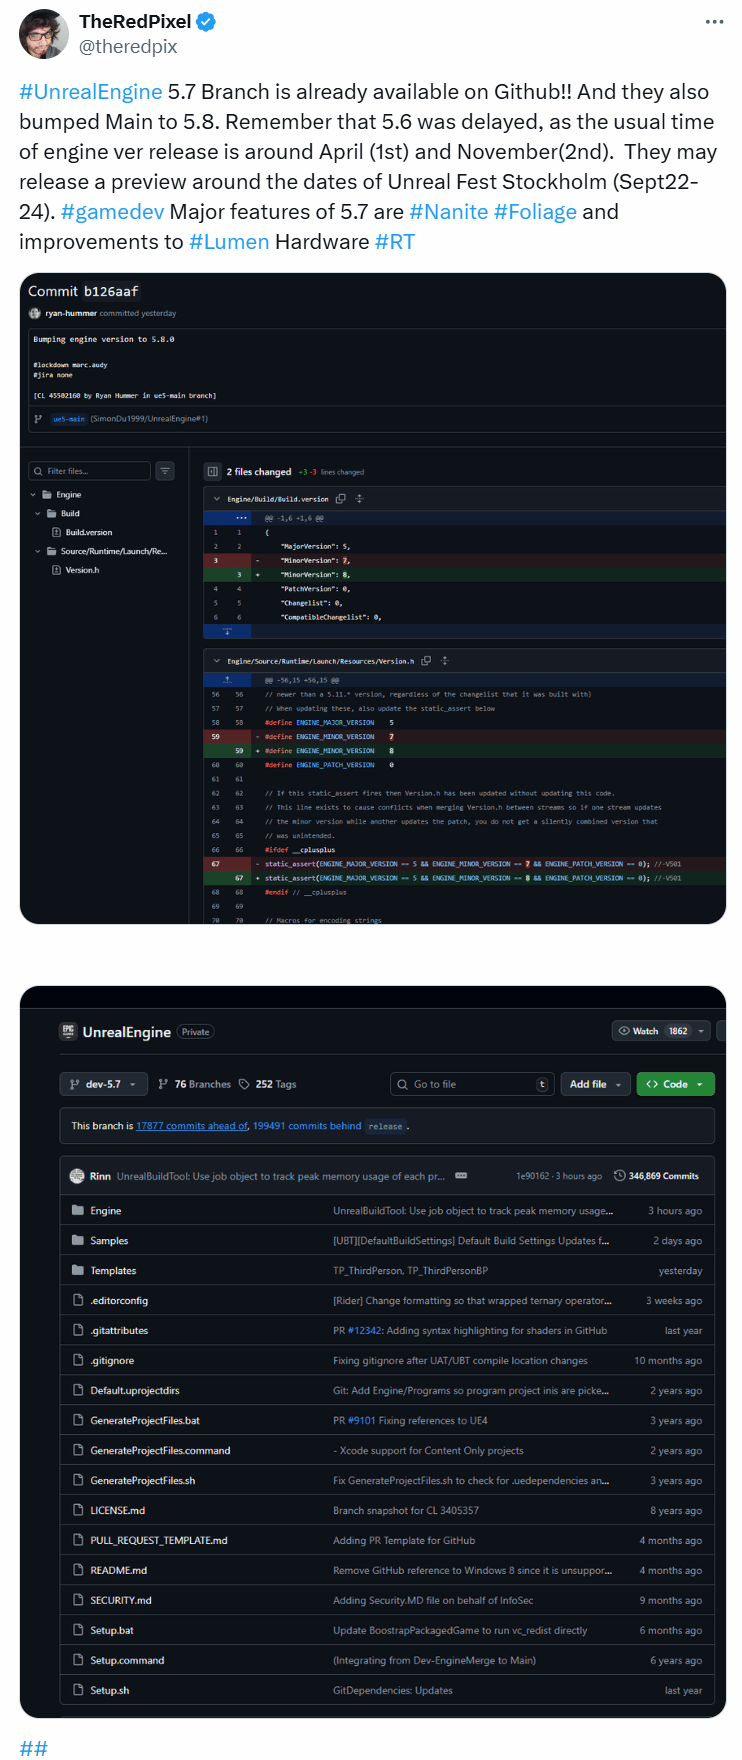Screen dimensions: 742x1760
Task: Click the history icon beside 346,869 Commits
Action: (619, 1176)
